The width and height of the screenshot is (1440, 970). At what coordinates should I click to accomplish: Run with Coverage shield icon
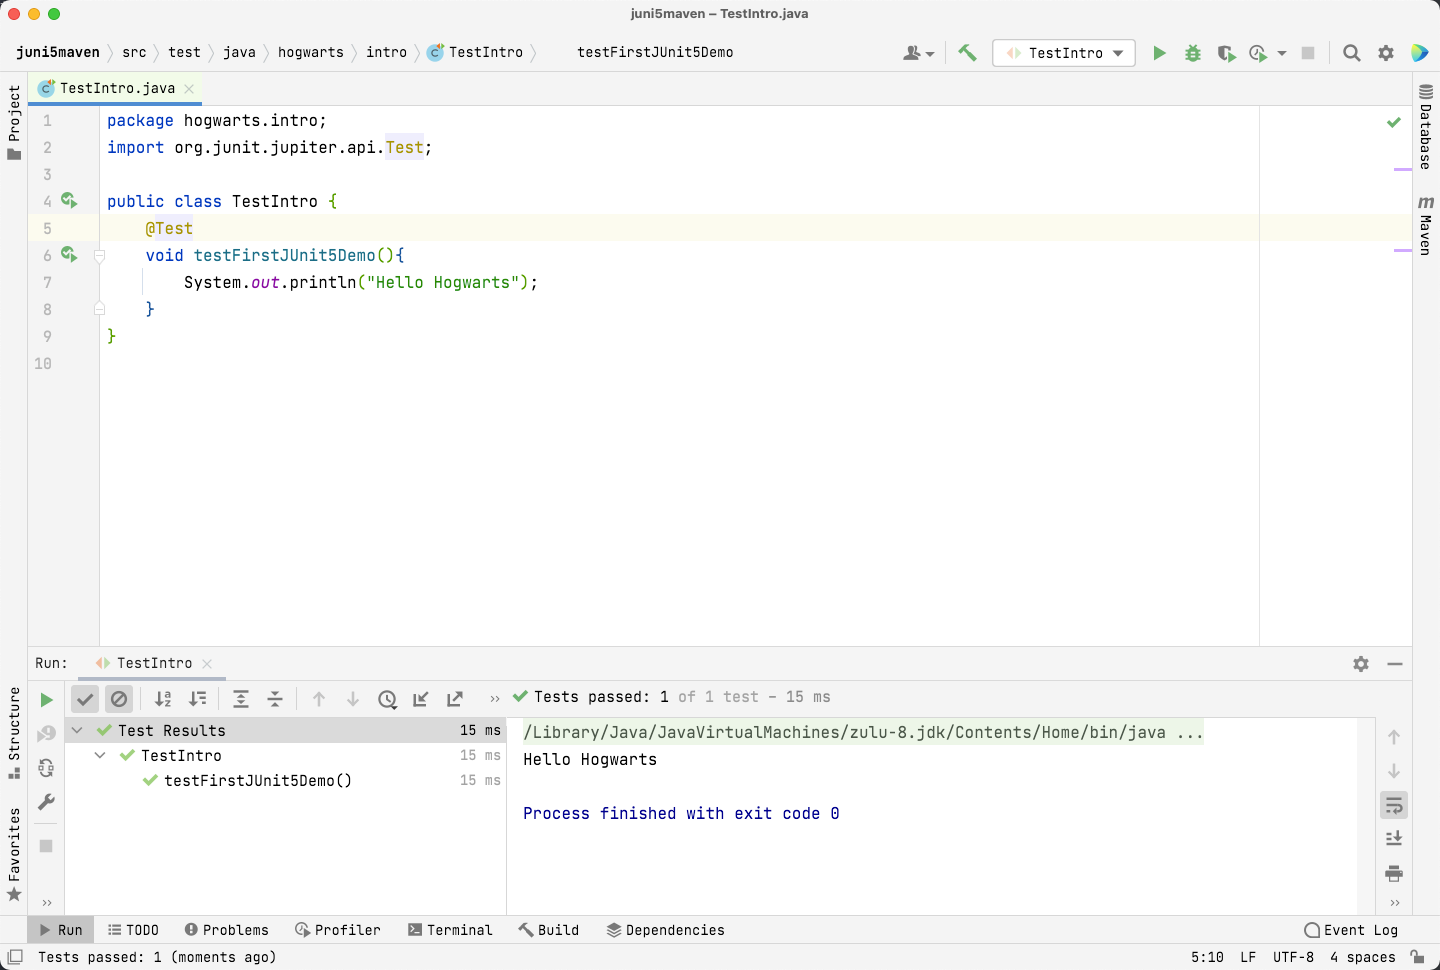pyautogui.click(x=1226, y=53)
